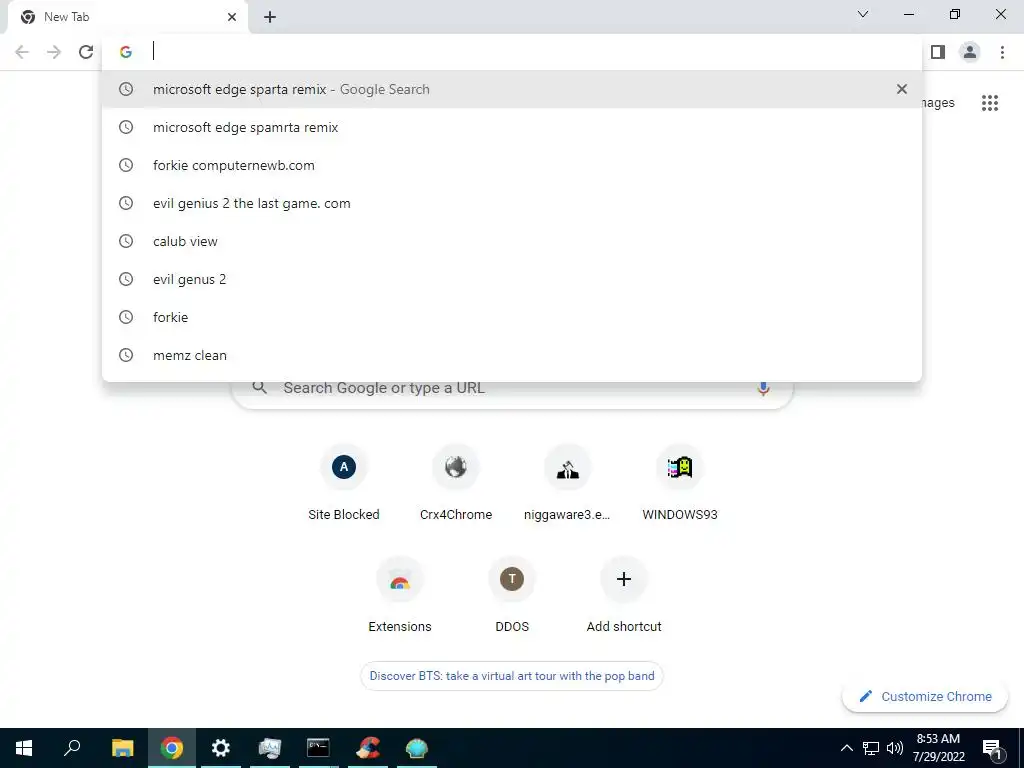Open Chrome's three-dot menu
The width and height of the screenshot is (1024, 768).
coord(1002,52)
